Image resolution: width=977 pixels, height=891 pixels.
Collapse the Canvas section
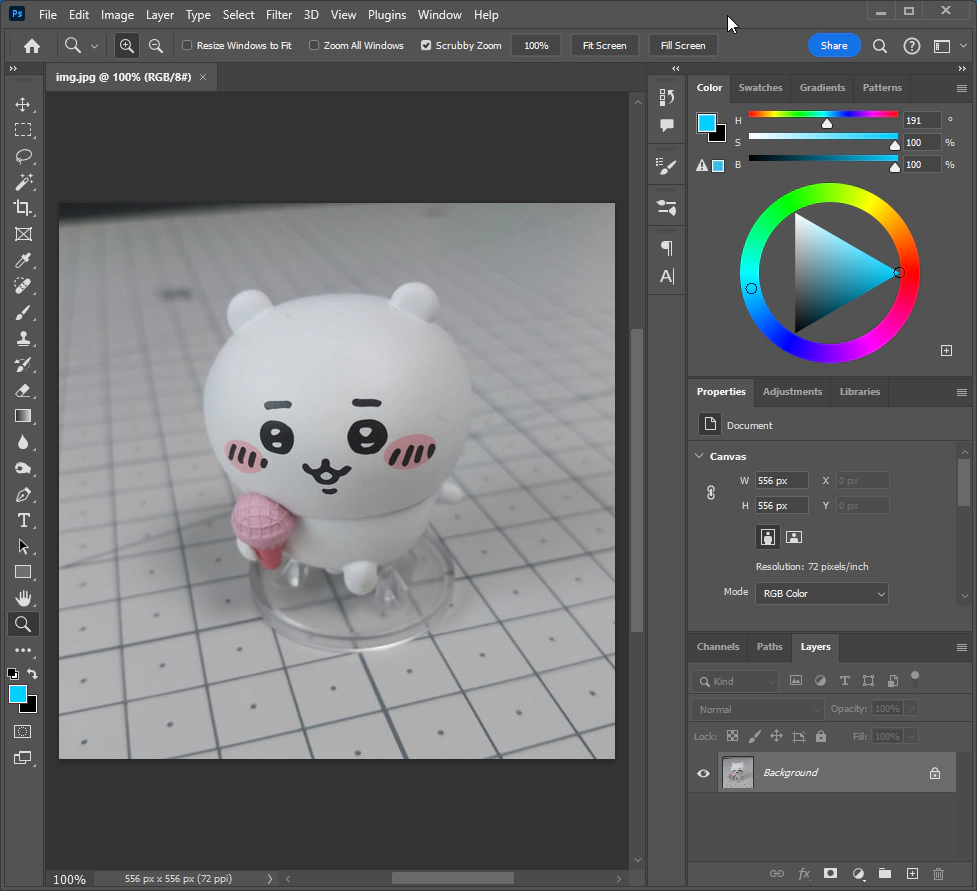pyautogui.click(x=699, y=456)
